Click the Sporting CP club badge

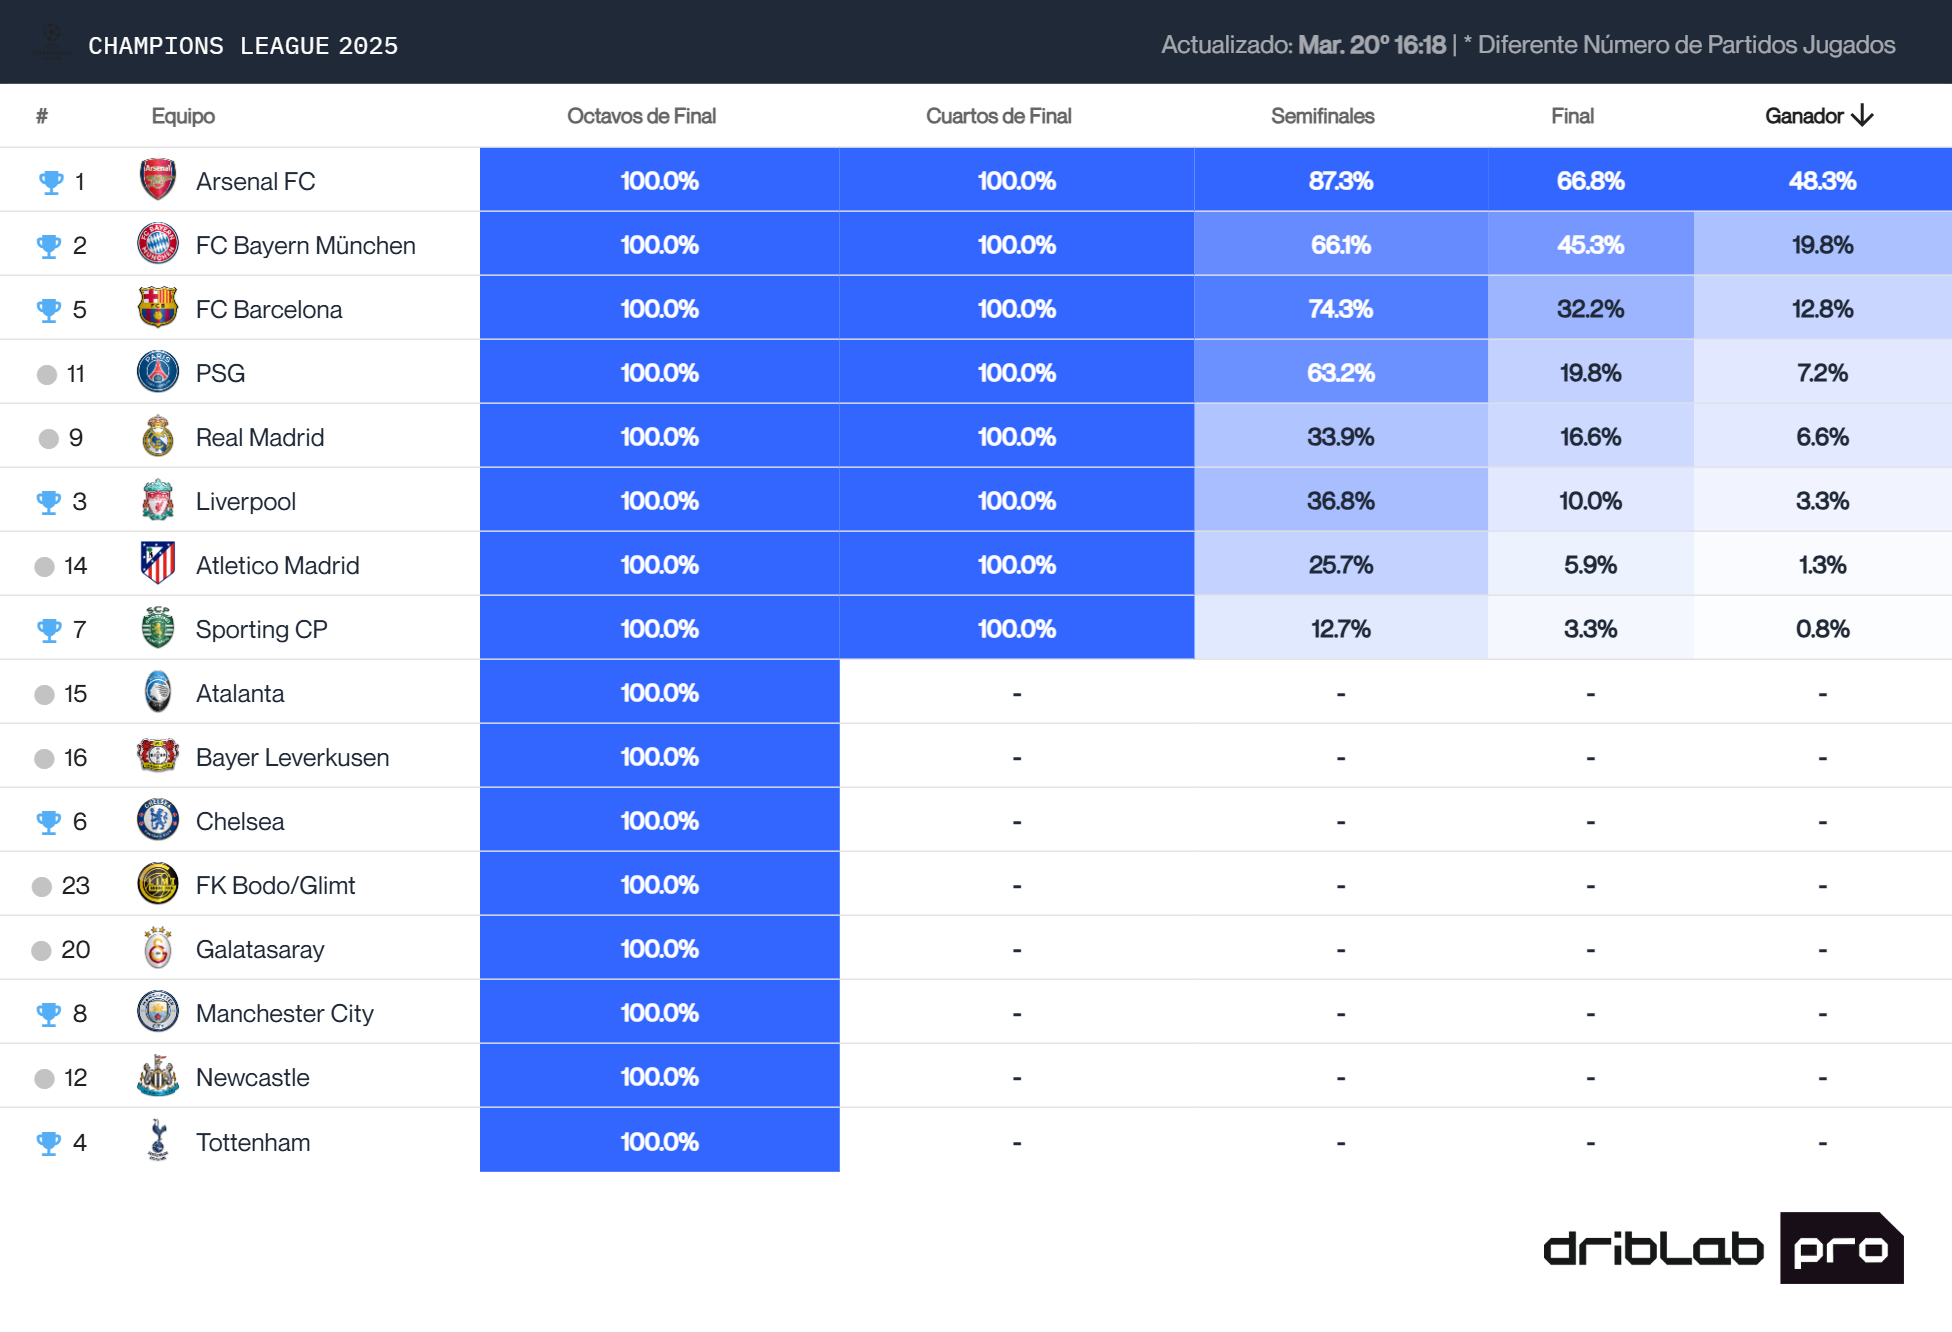(x=158, y=629)
